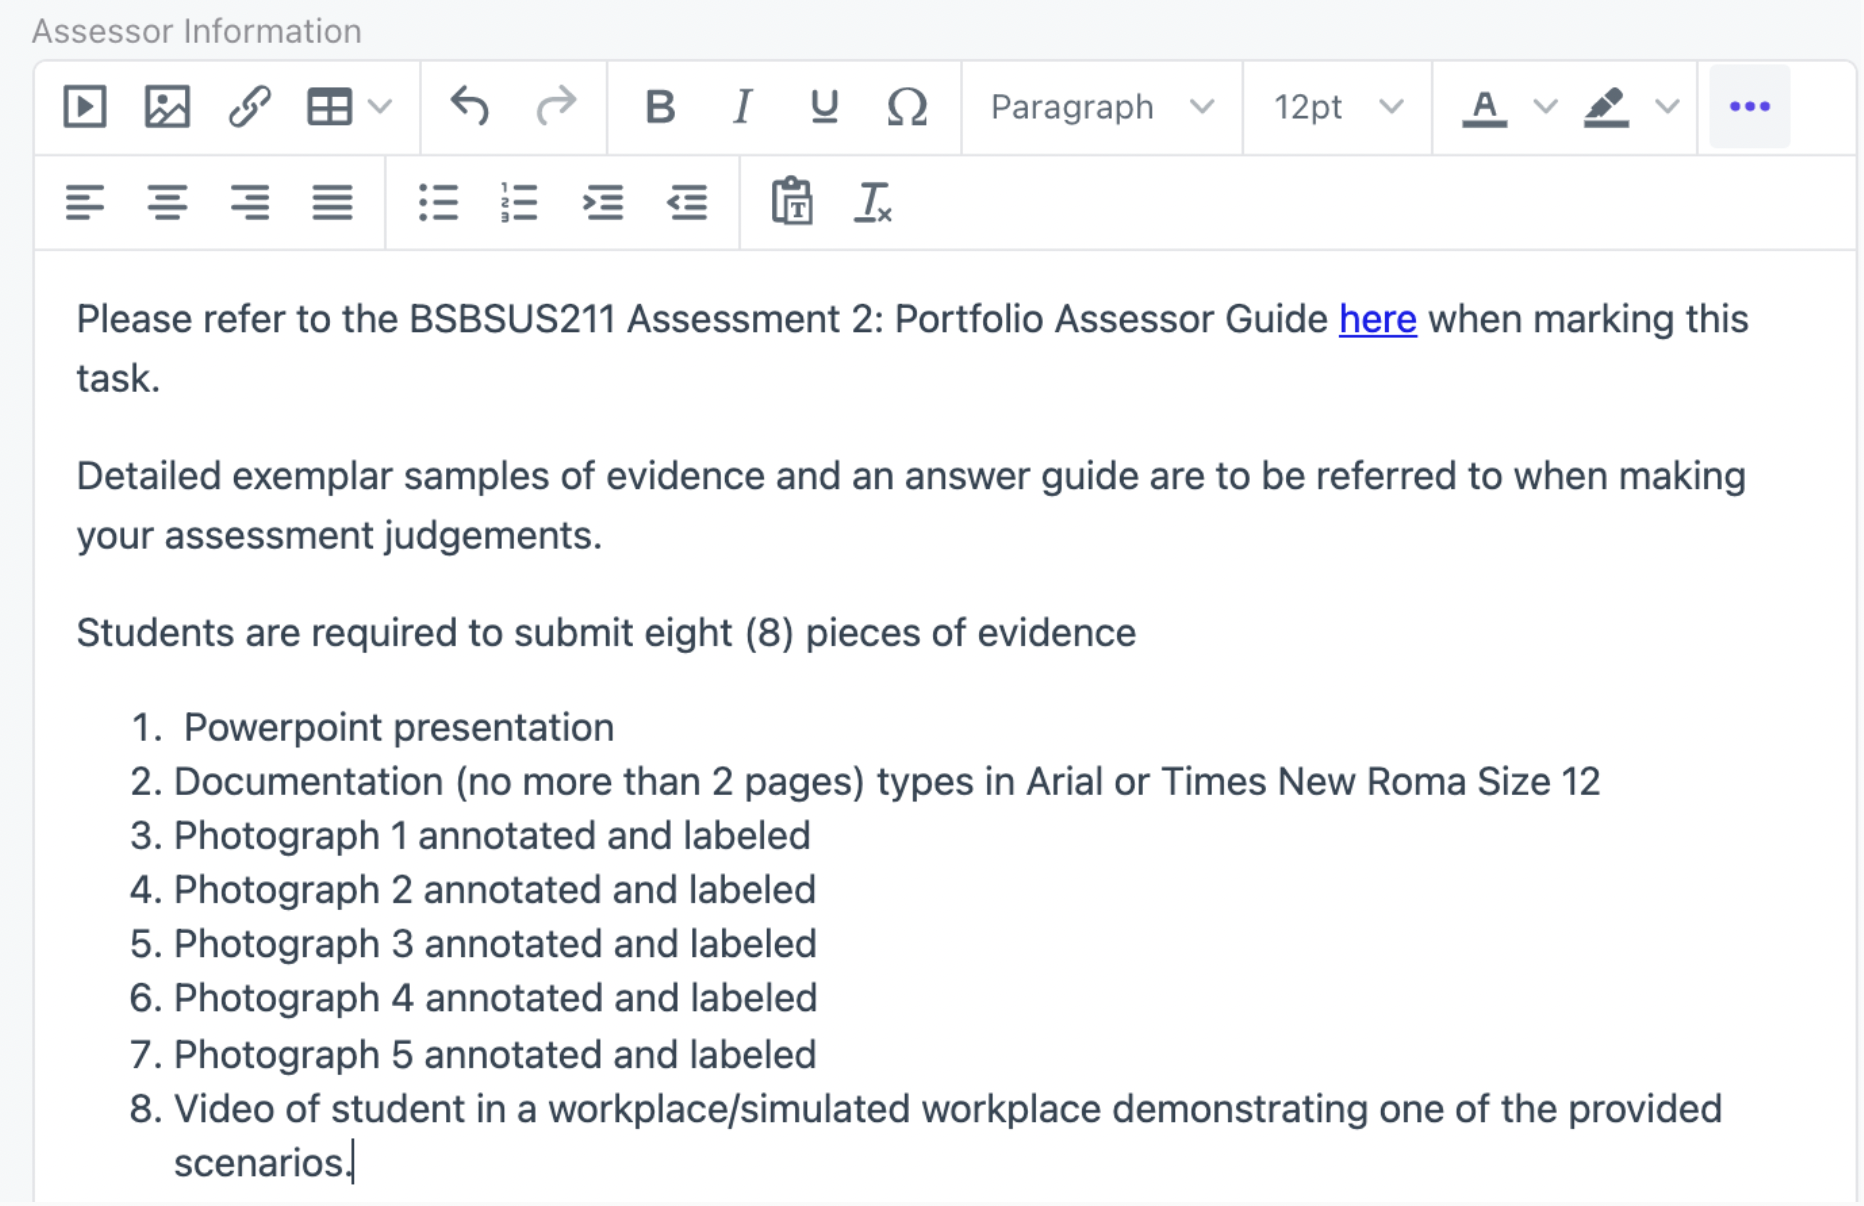Viewport: 1864px width, 1206px height.
Task: Undo the last edit
Action: tap(469, 107)
